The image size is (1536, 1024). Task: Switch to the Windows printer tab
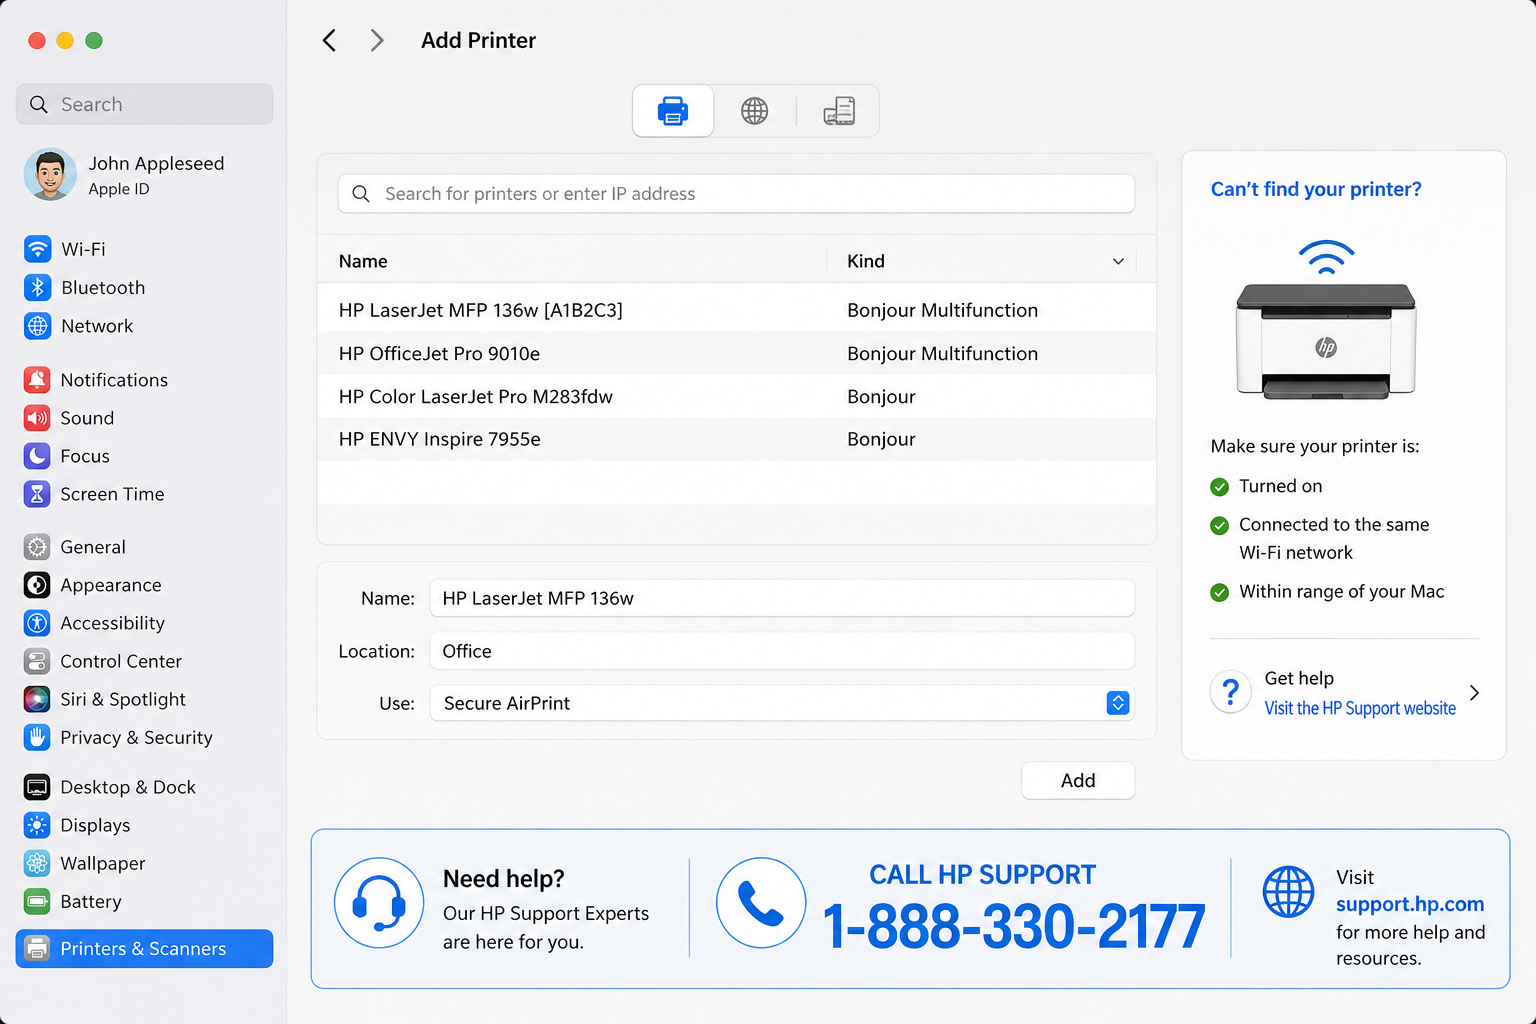click(839, 111)
